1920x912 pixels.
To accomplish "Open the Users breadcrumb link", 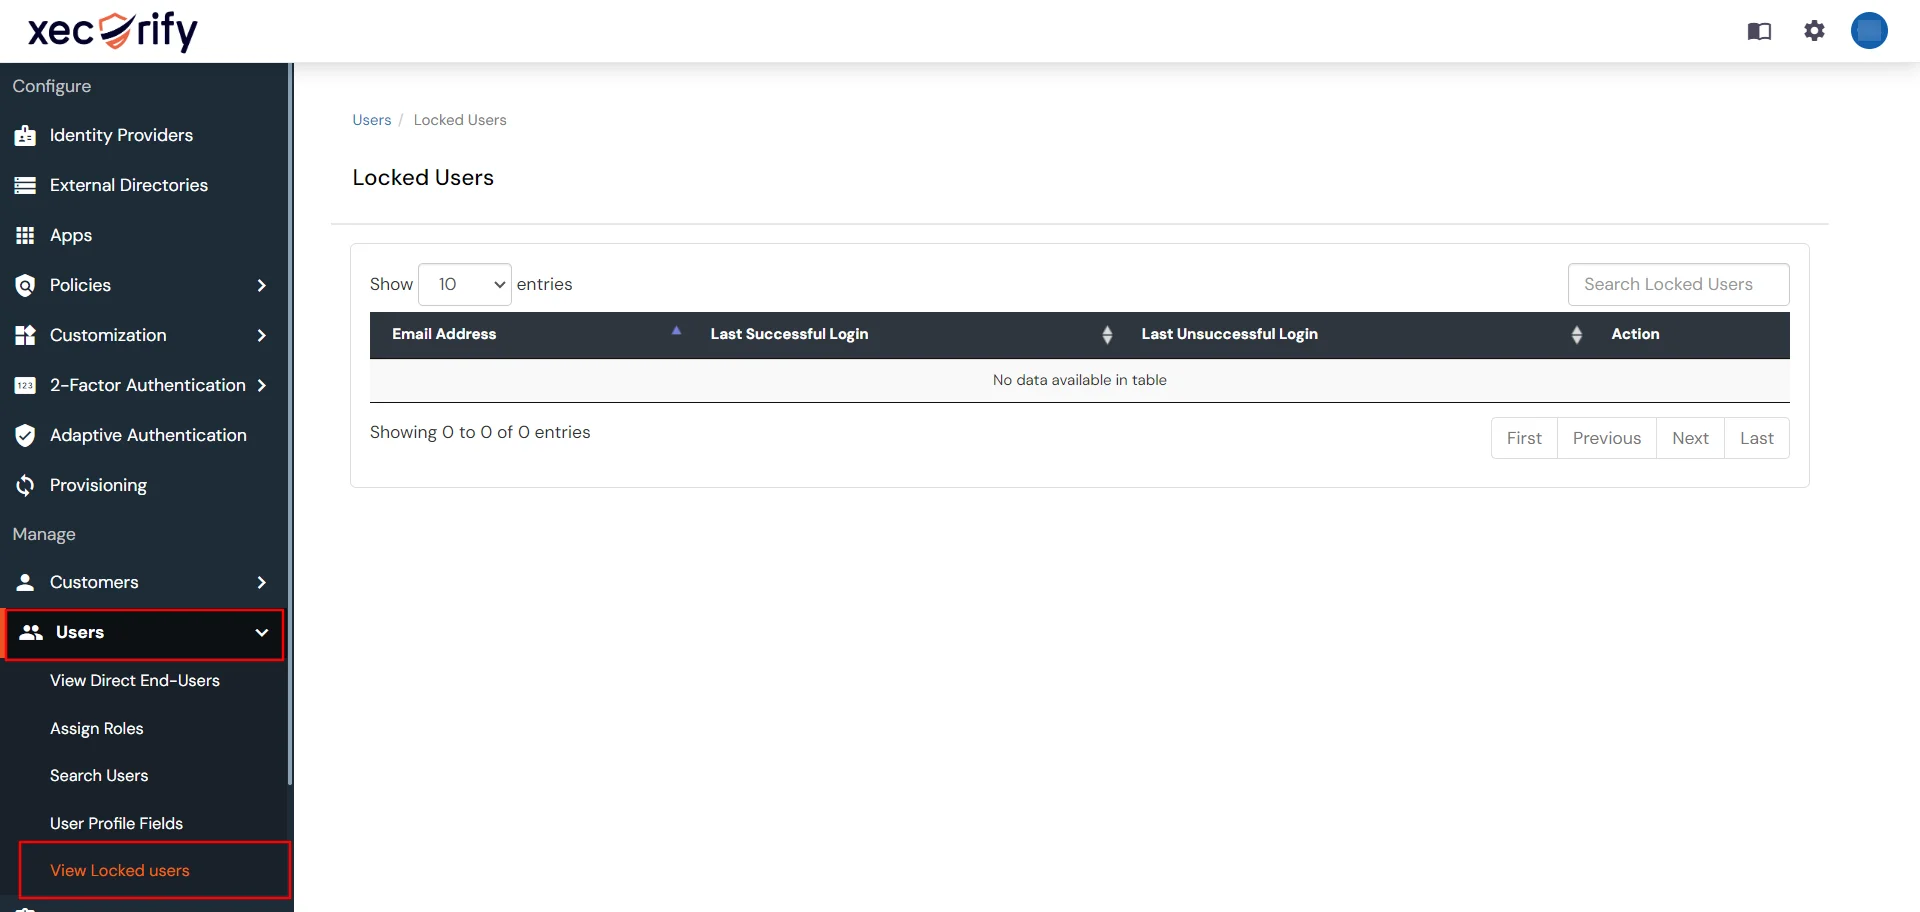I will (371, 119).
